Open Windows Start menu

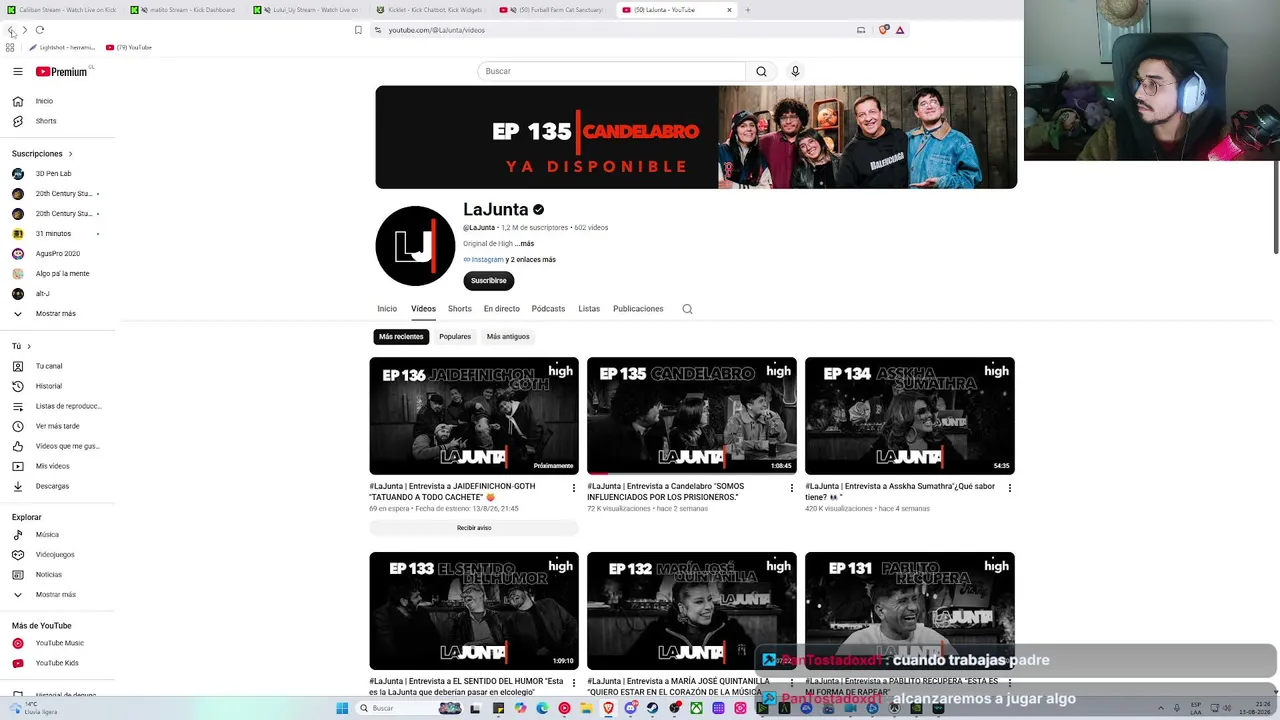click(x=342, y=708)
